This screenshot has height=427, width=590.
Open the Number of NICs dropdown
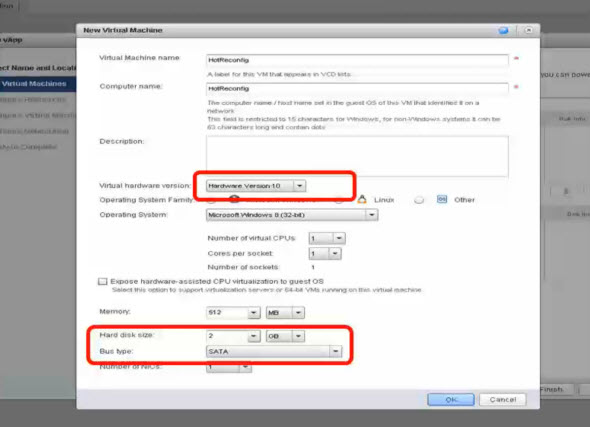click(229, 367)
